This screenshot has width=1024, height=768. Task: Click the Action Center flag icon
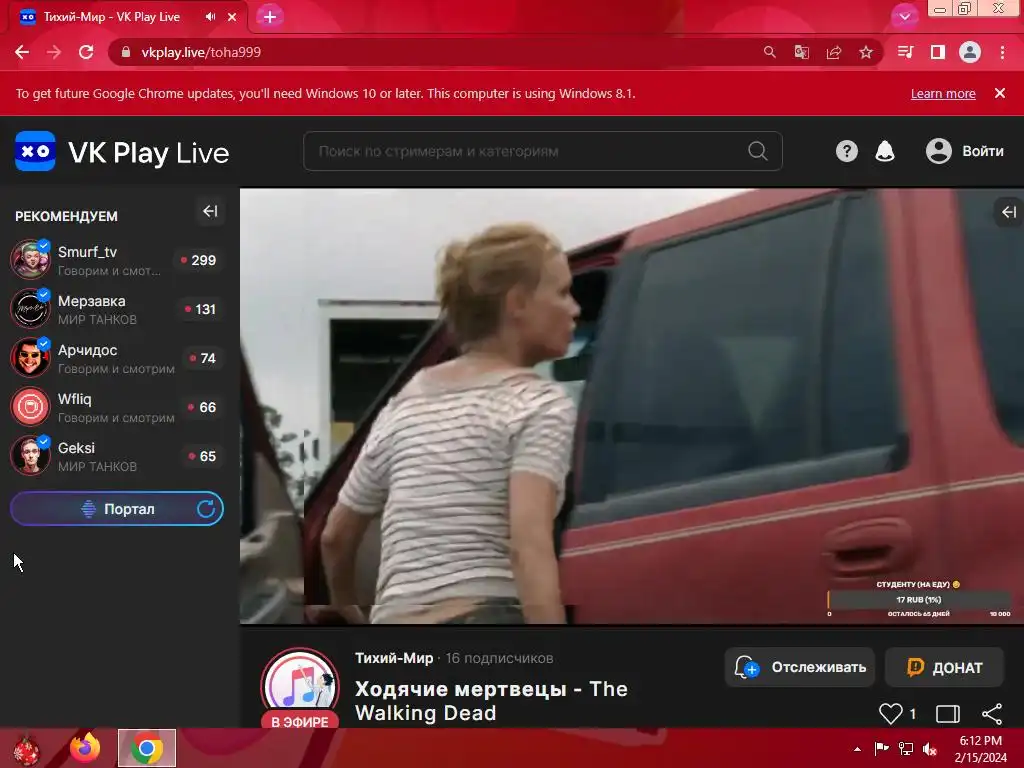[881, 749]
